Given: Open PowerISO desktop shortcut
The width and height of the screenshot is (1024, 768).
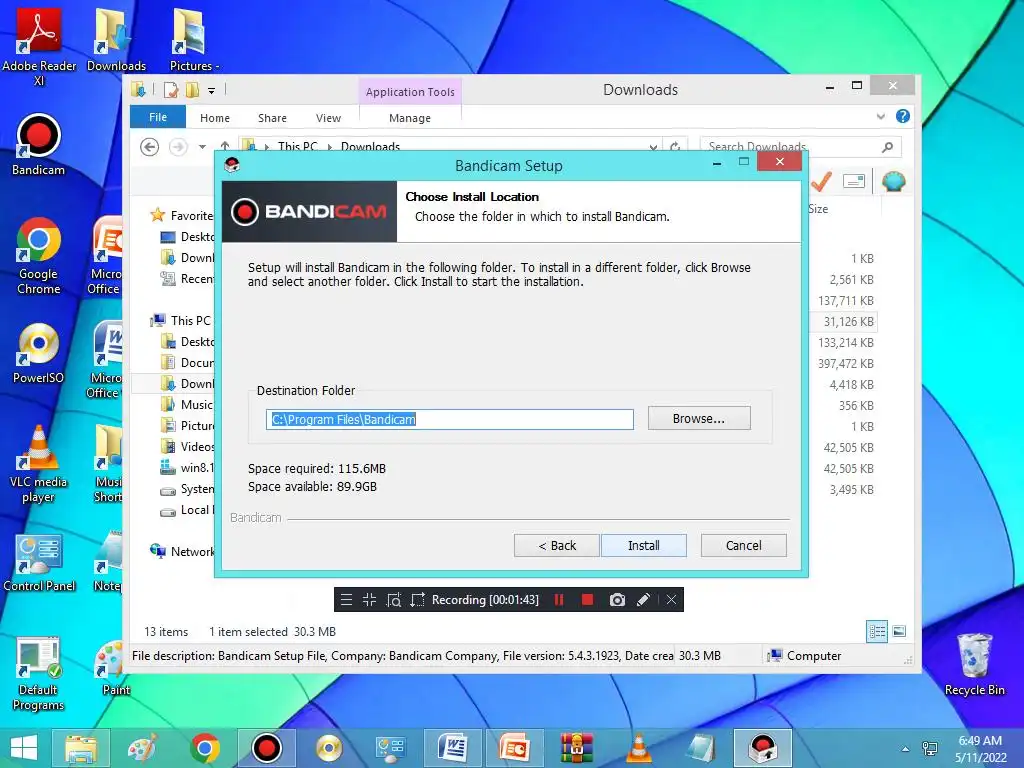Looking at the screenshot, I should 38,353.
